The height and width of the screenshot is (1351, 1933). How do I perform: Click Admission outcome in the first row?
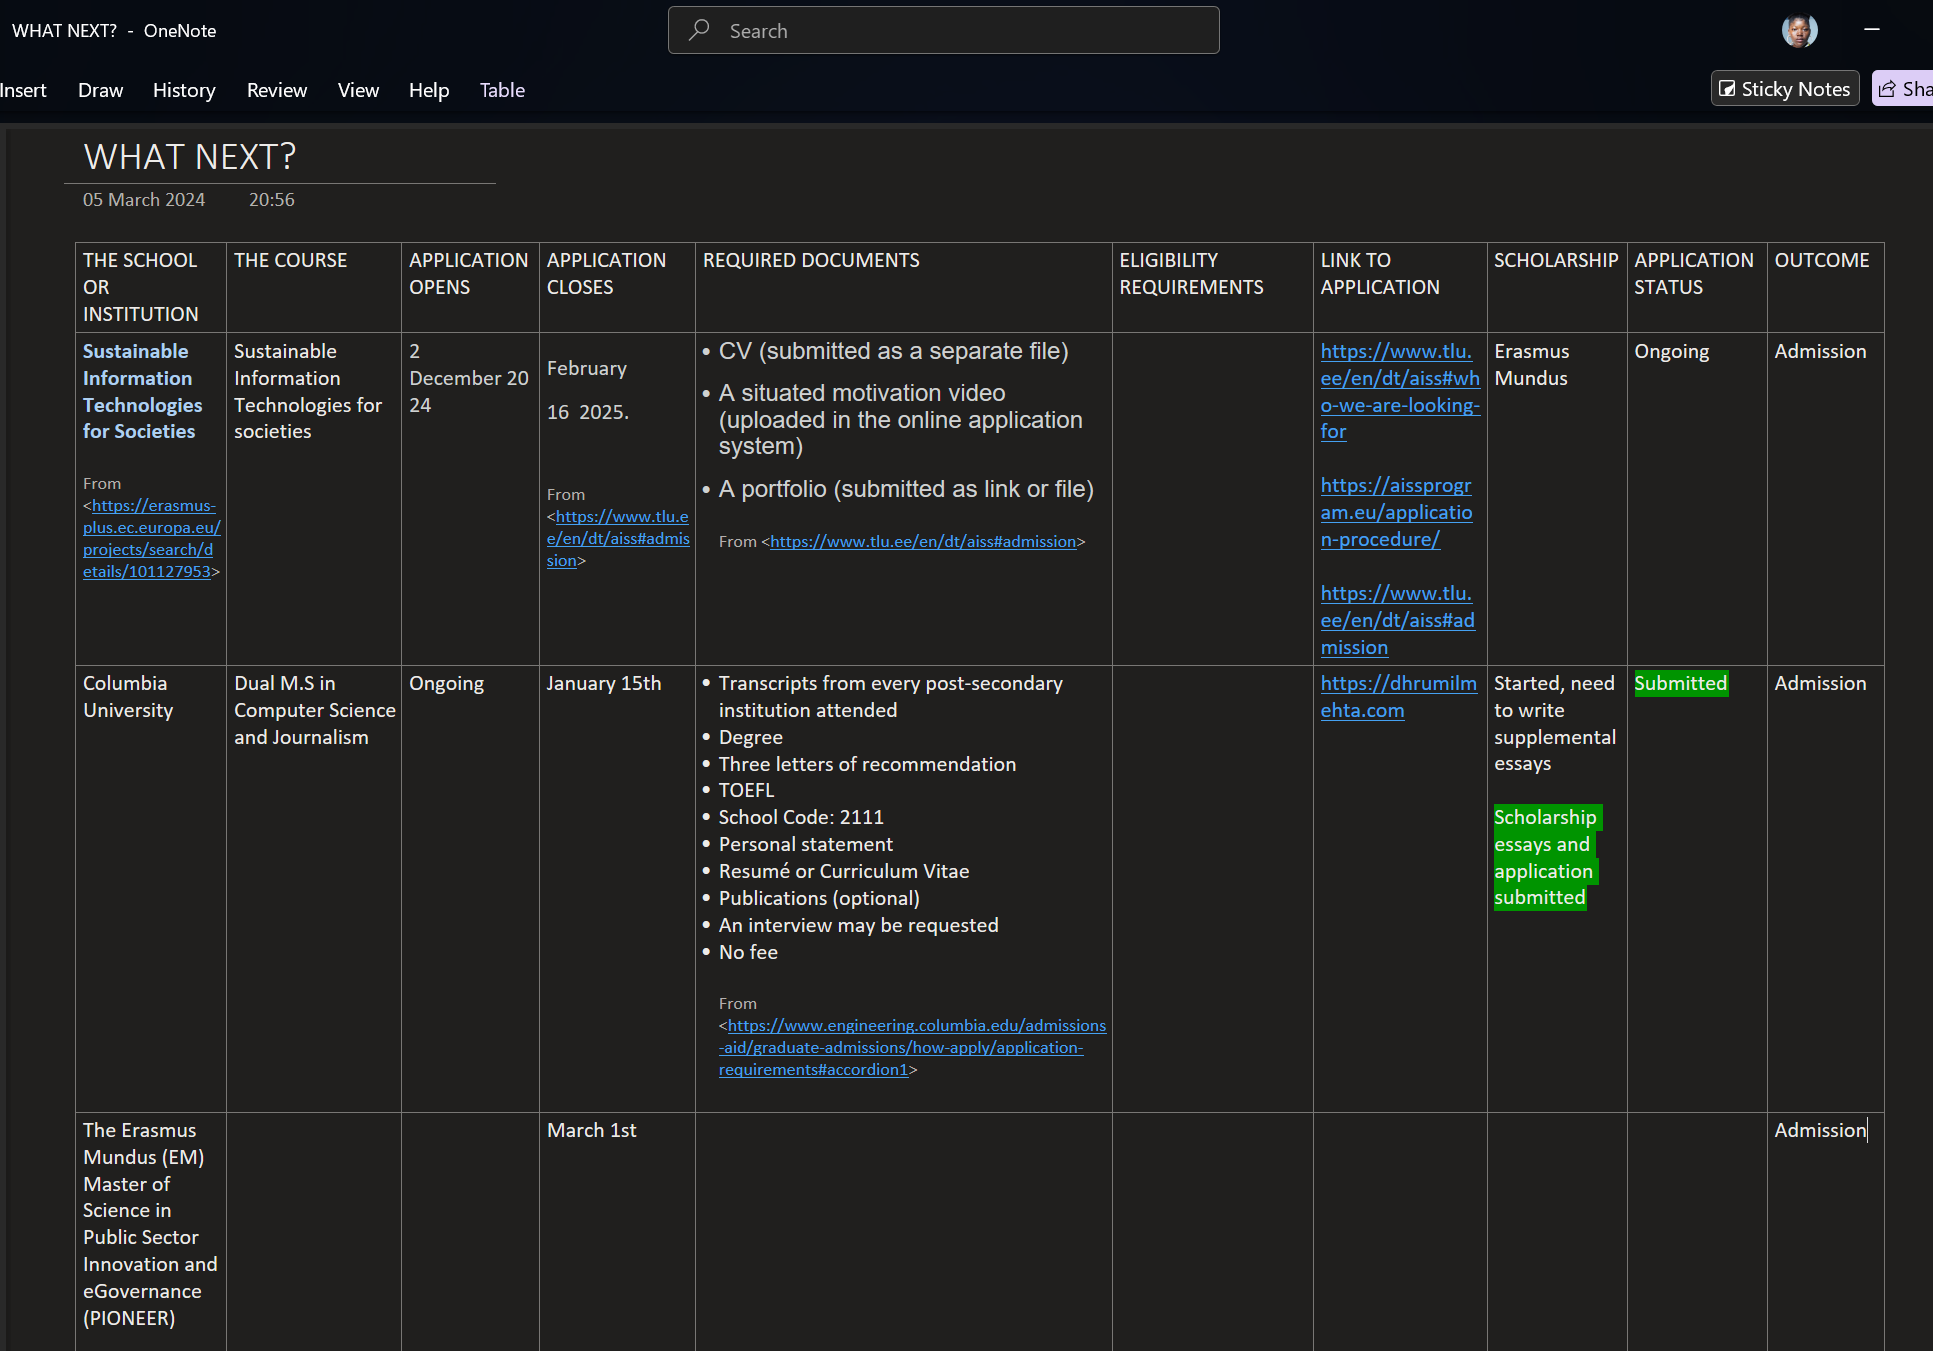(x=1820, y=352)
